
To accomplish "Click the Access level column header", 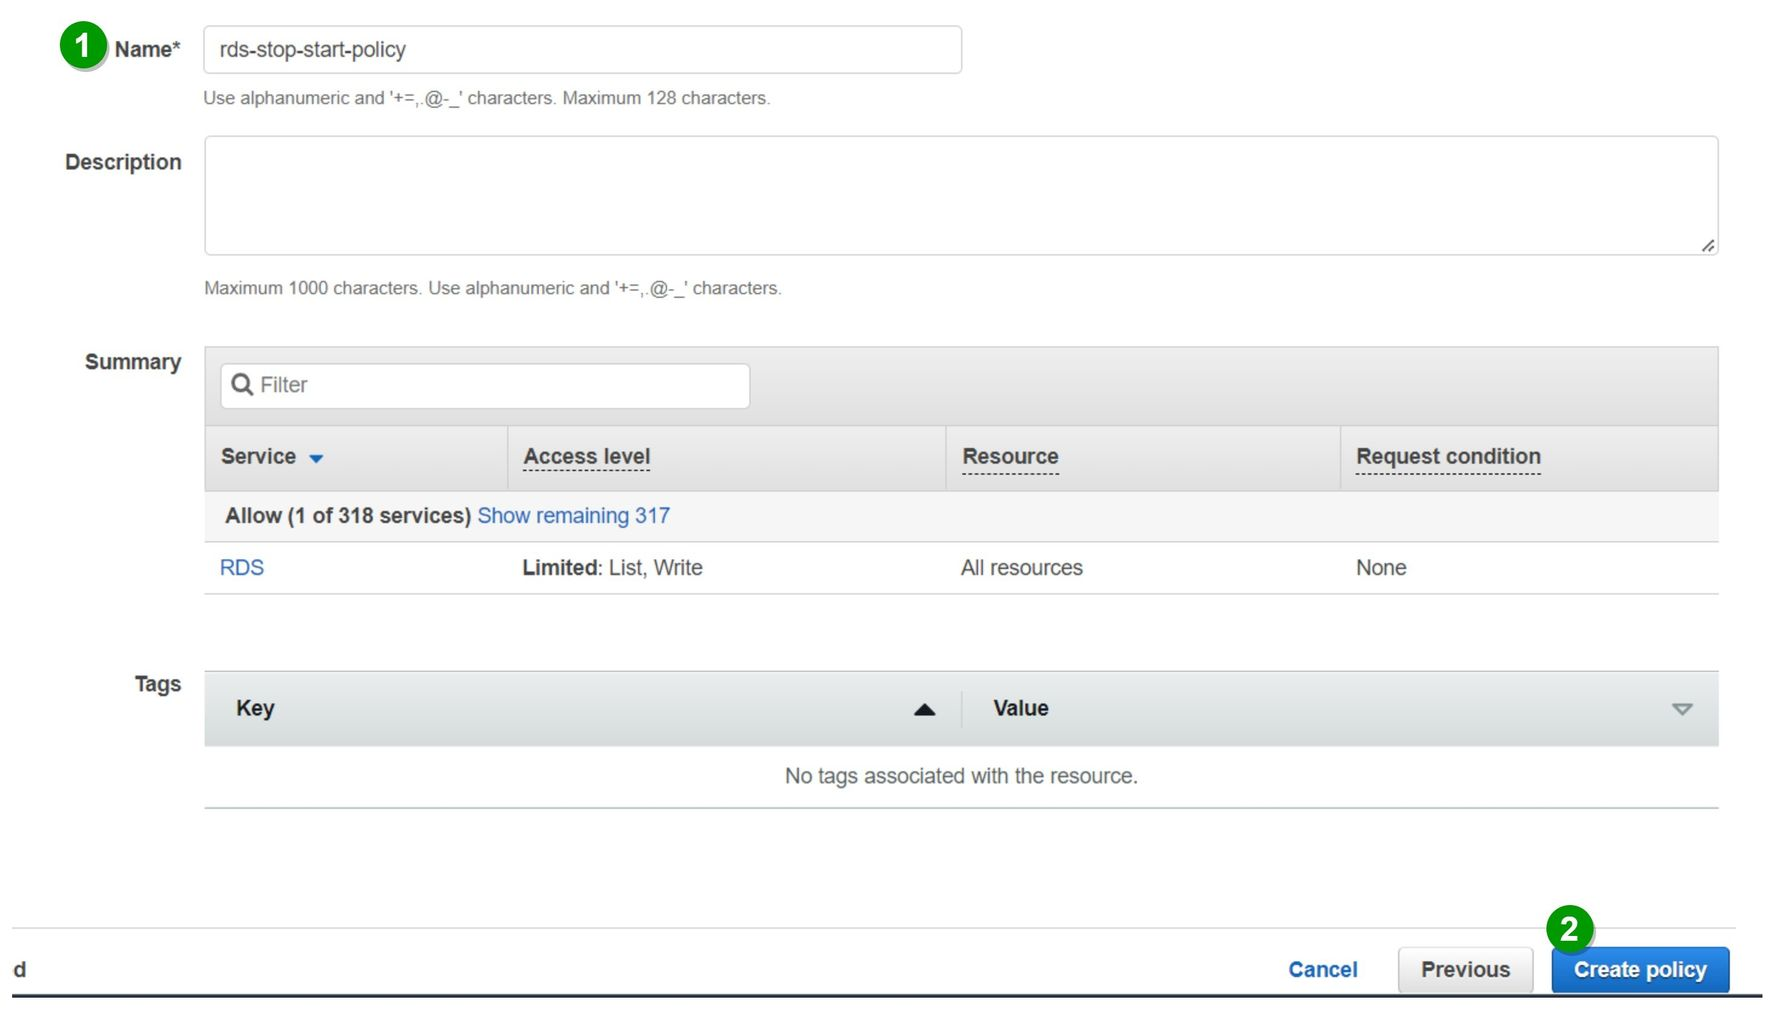I will point(586,457).
